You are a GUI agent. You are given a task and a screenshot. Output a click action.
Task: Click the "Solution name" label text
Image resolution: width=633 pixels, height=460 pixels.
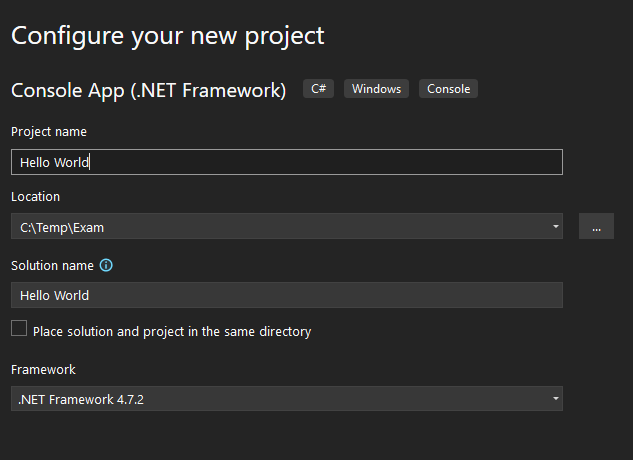[52, 266]
